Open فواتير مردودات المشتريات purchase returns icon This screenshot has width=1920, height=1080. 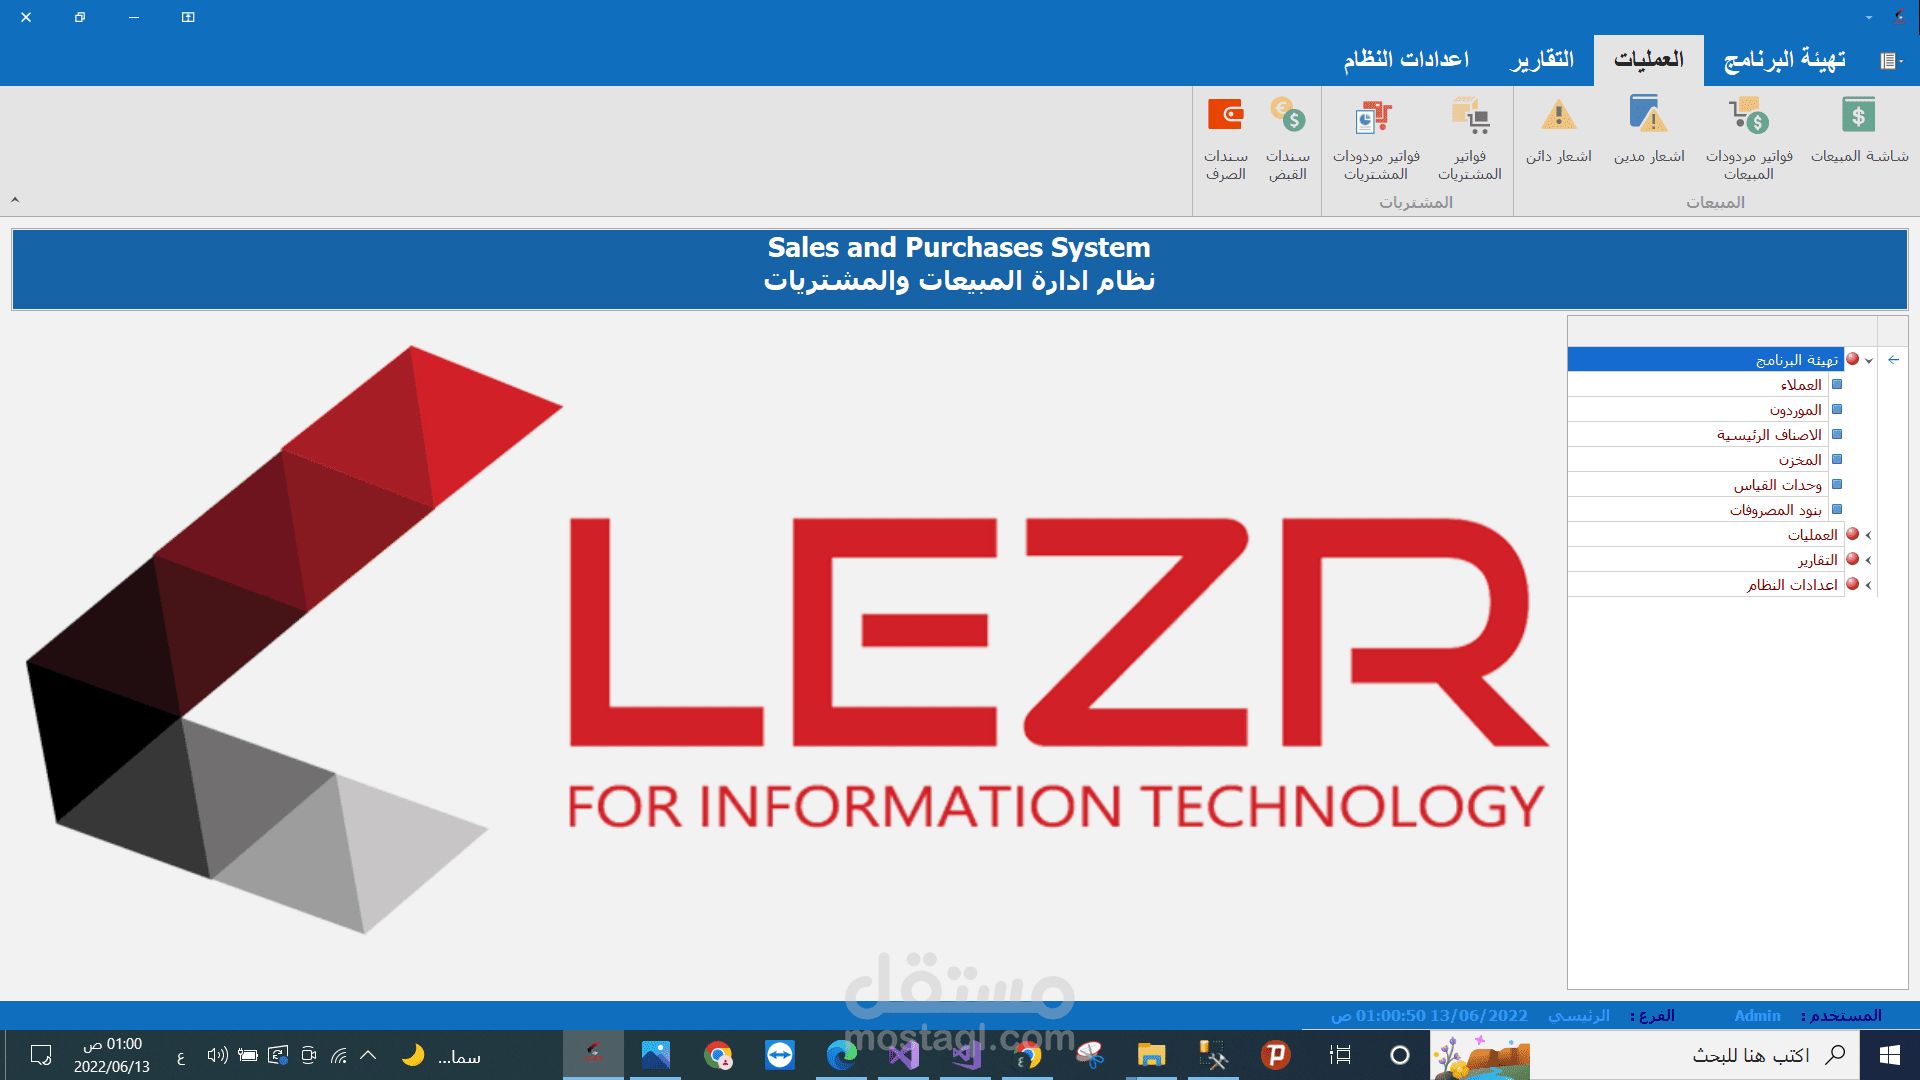[1375, 117]
